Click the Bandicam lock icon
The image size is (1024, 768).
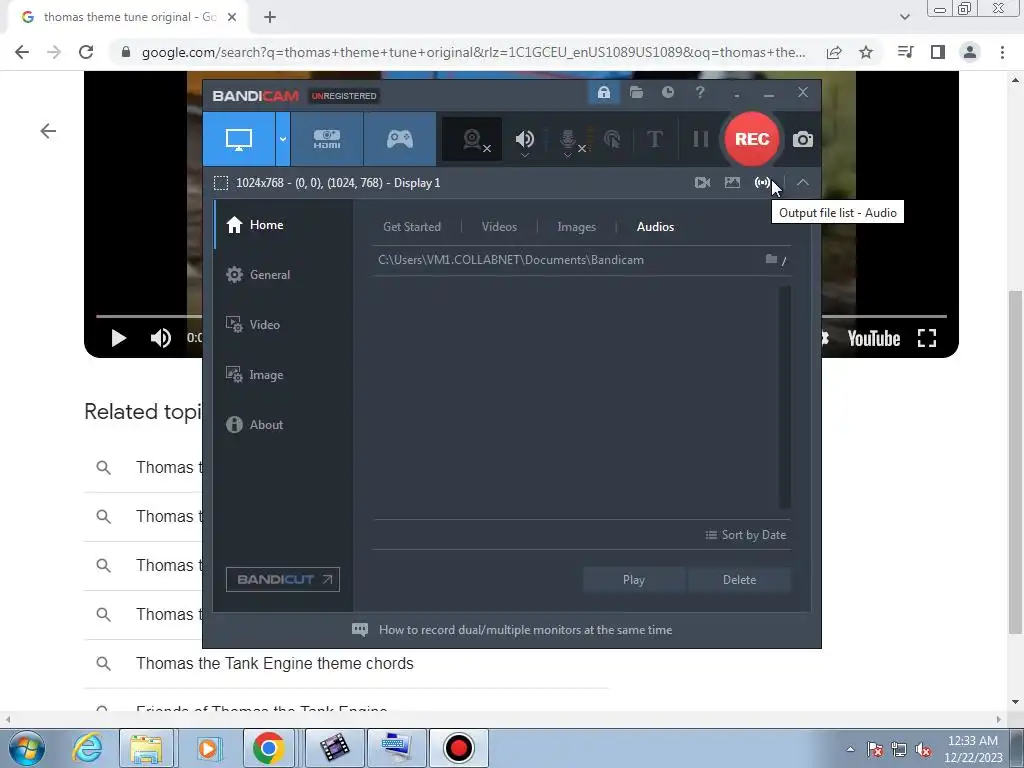(x=604, y=93)
